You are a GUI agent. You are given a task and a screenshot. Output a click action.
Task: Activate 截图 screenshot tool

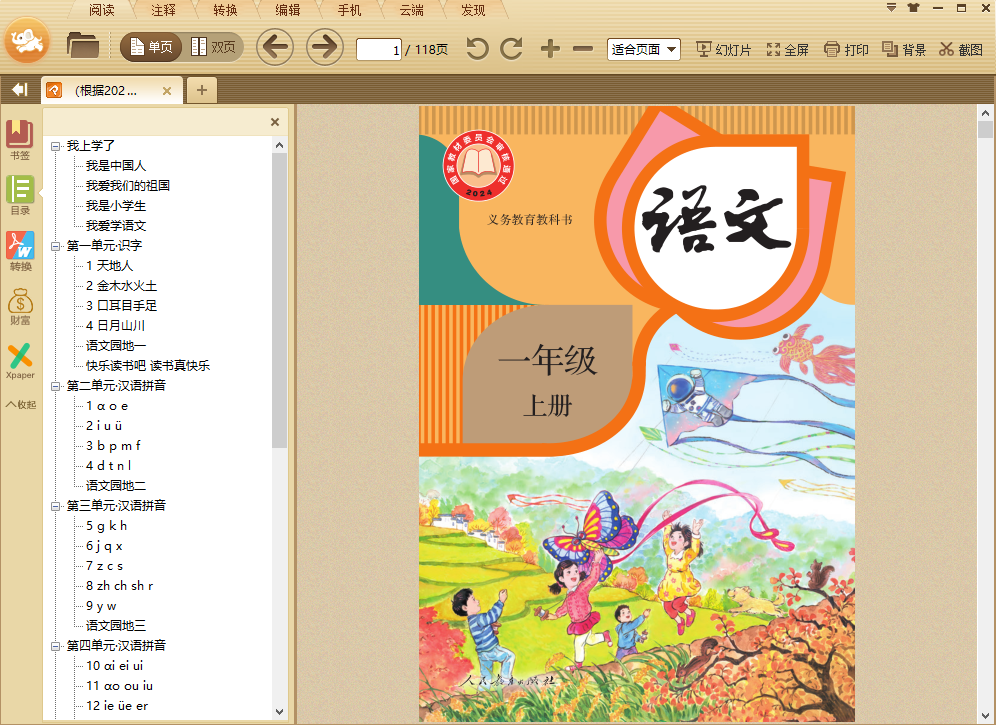tap(961, 50)
